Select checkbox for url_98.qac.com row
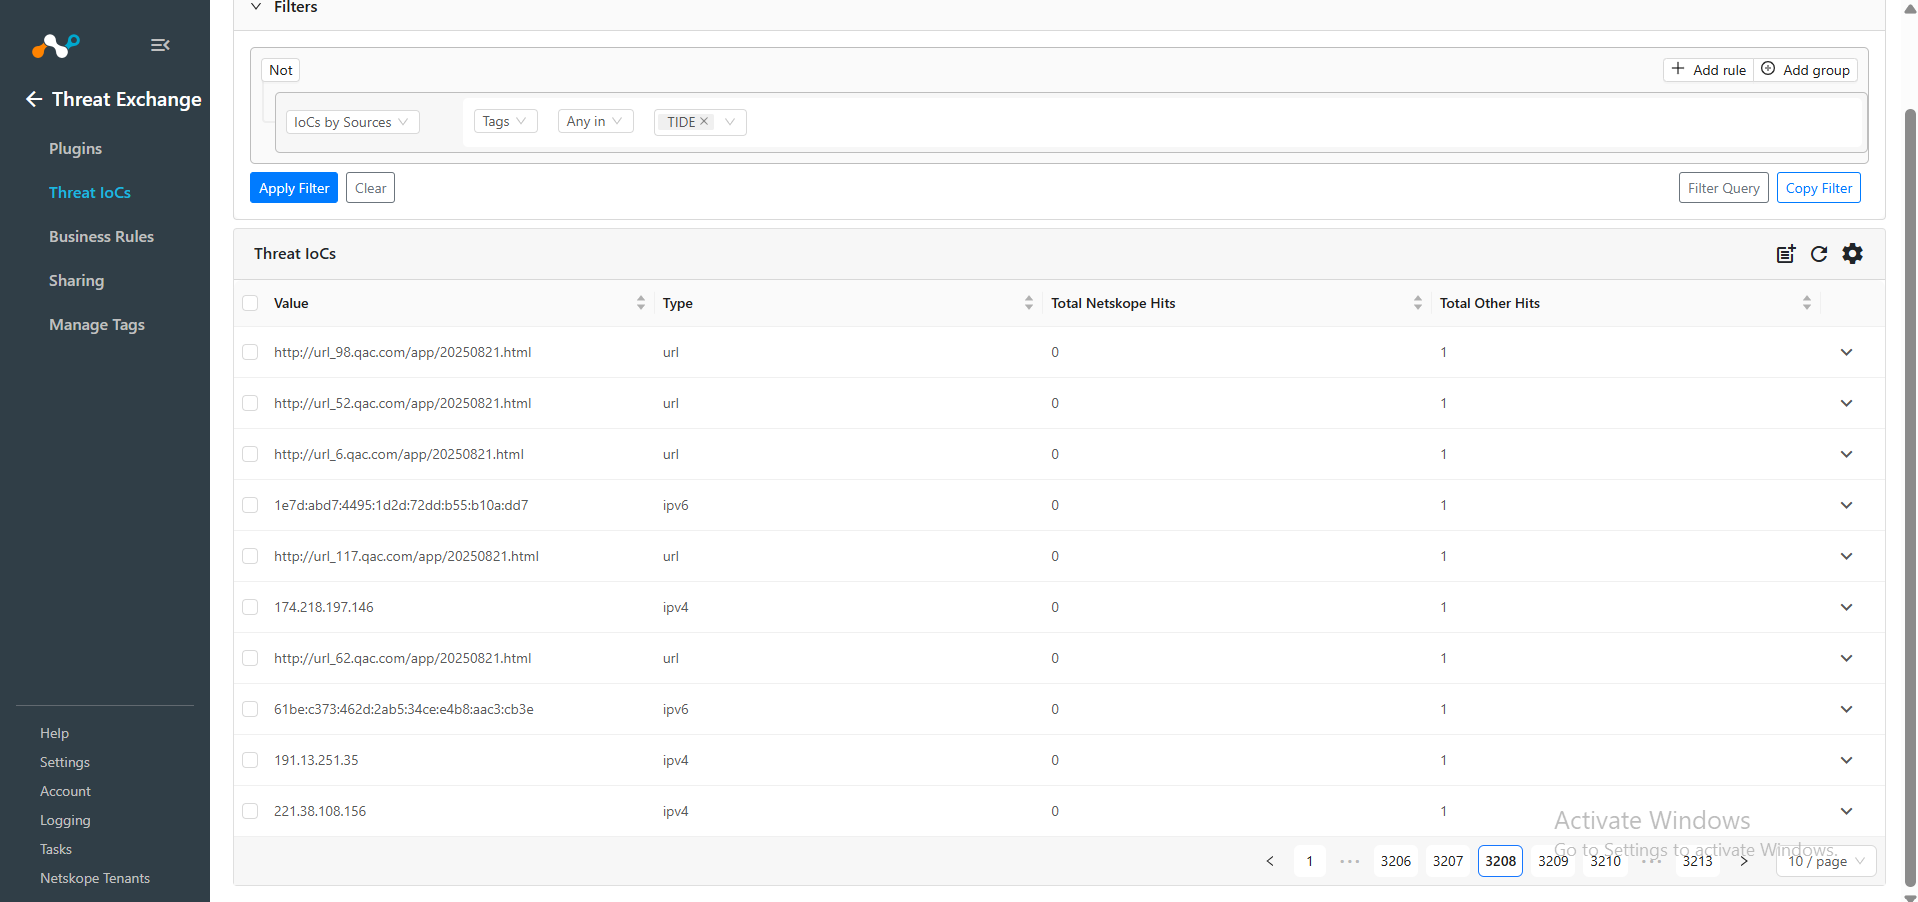Image resolution: width=1918 pixels, height=902 pixels. [250, 352]
